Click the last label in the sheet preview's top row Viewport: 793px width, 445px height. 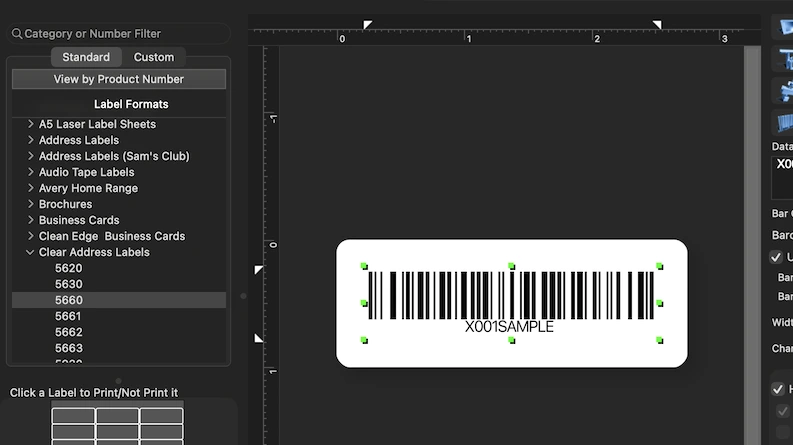coord(161,416)
